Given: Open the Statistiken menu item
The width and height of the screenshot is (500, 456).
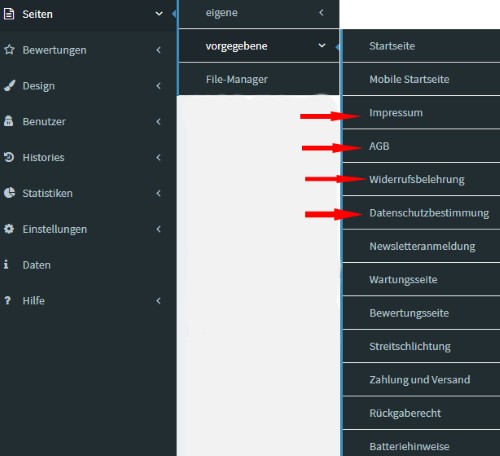Looking at the screenshot, I should click(88, 193).
